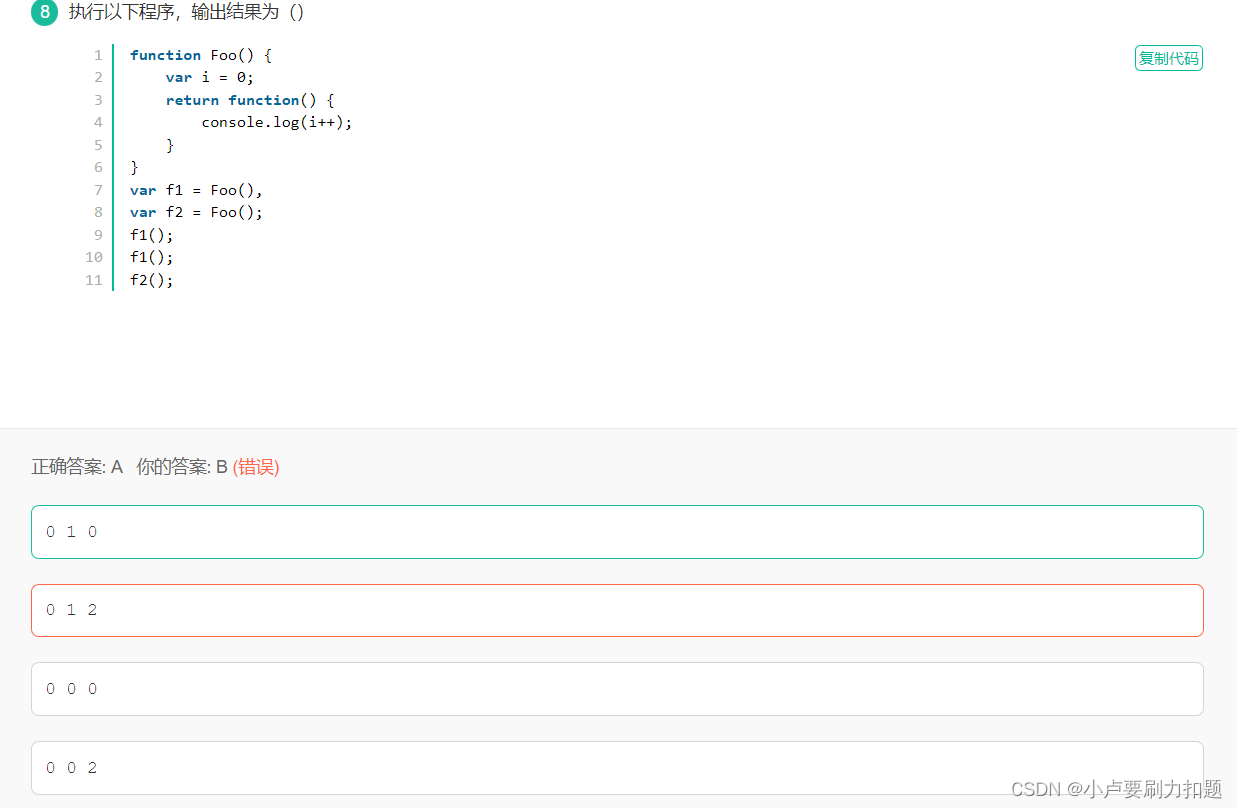
Task: Click the "var f2 = Foo();" line
Action: pos(196,212)
